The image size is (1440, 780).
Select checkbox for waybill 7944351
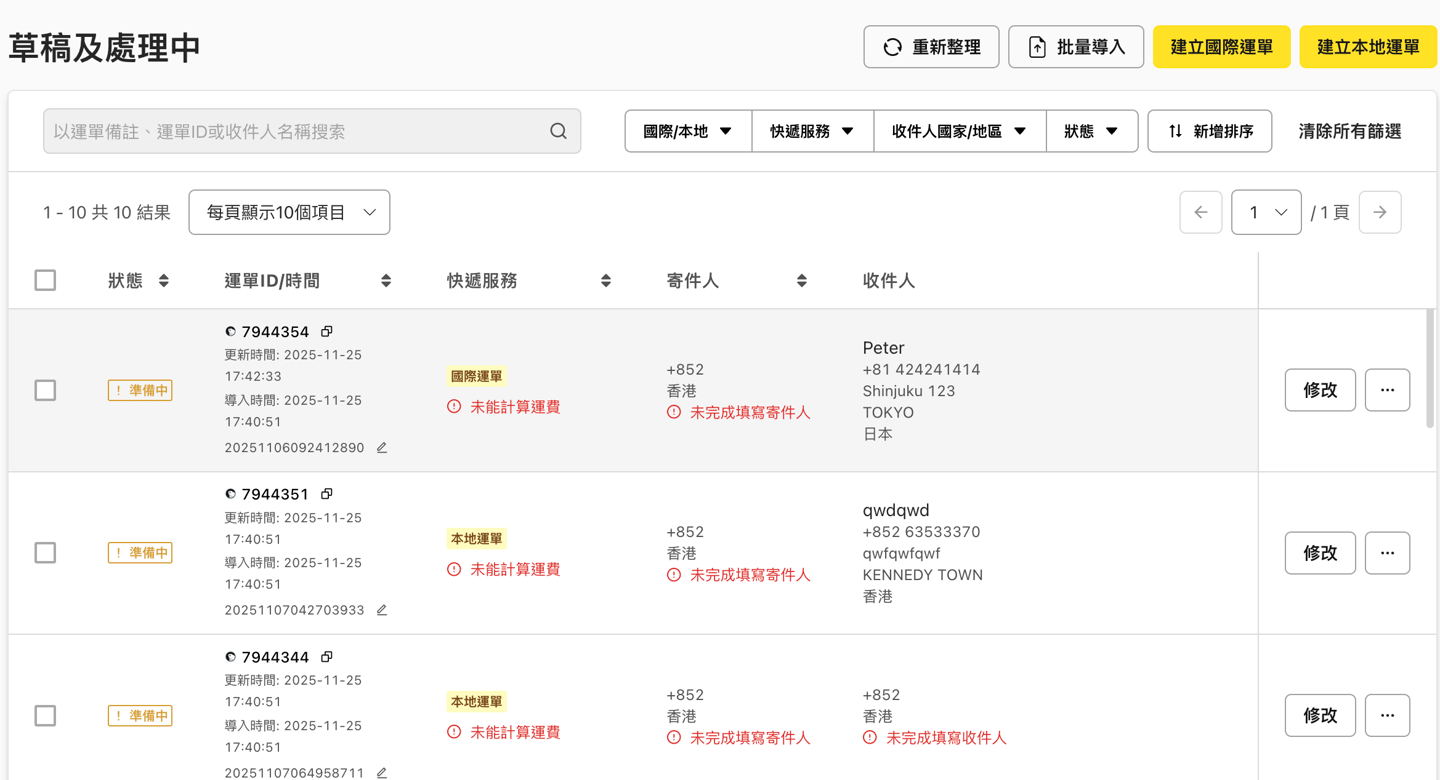[45, 553]
